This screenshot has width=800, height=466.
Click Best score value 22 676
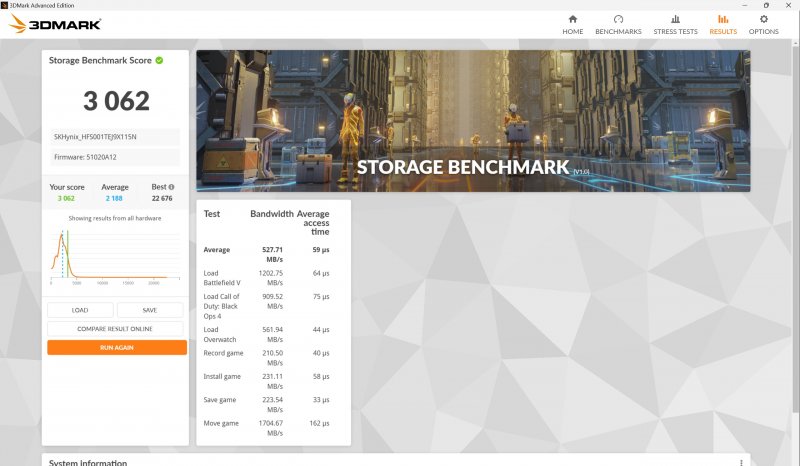pyautogui.click(x=162, y=199)
